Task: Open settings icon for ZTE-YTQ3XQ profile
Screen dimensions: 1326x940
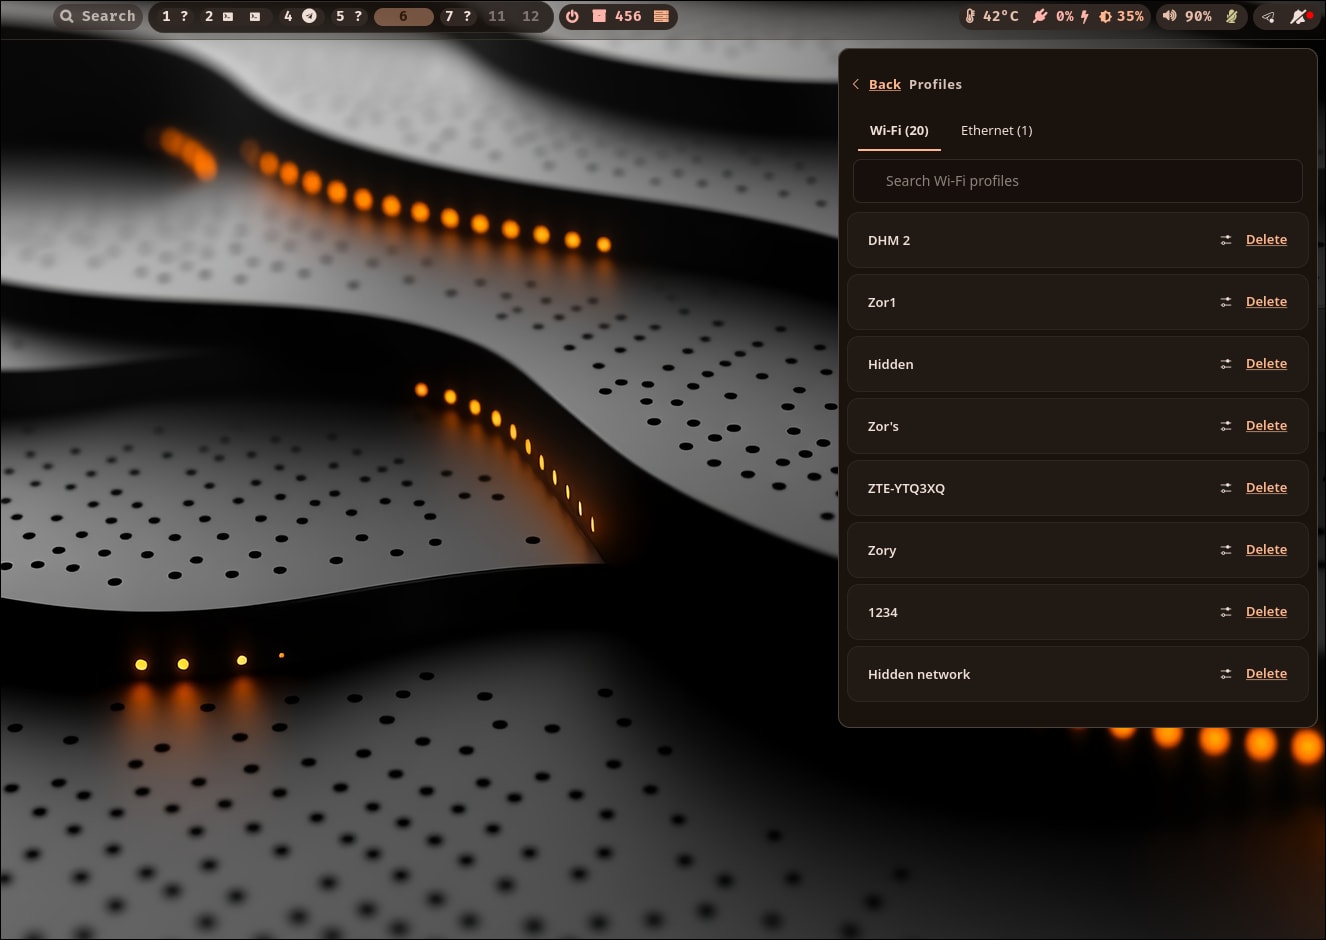Action: coord(1225,488)
